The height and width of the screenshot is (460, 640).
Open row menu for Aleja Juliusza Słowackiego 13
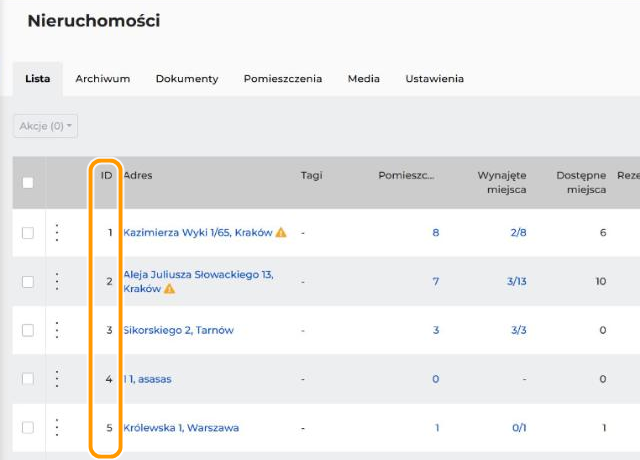(x=57, y=281)
